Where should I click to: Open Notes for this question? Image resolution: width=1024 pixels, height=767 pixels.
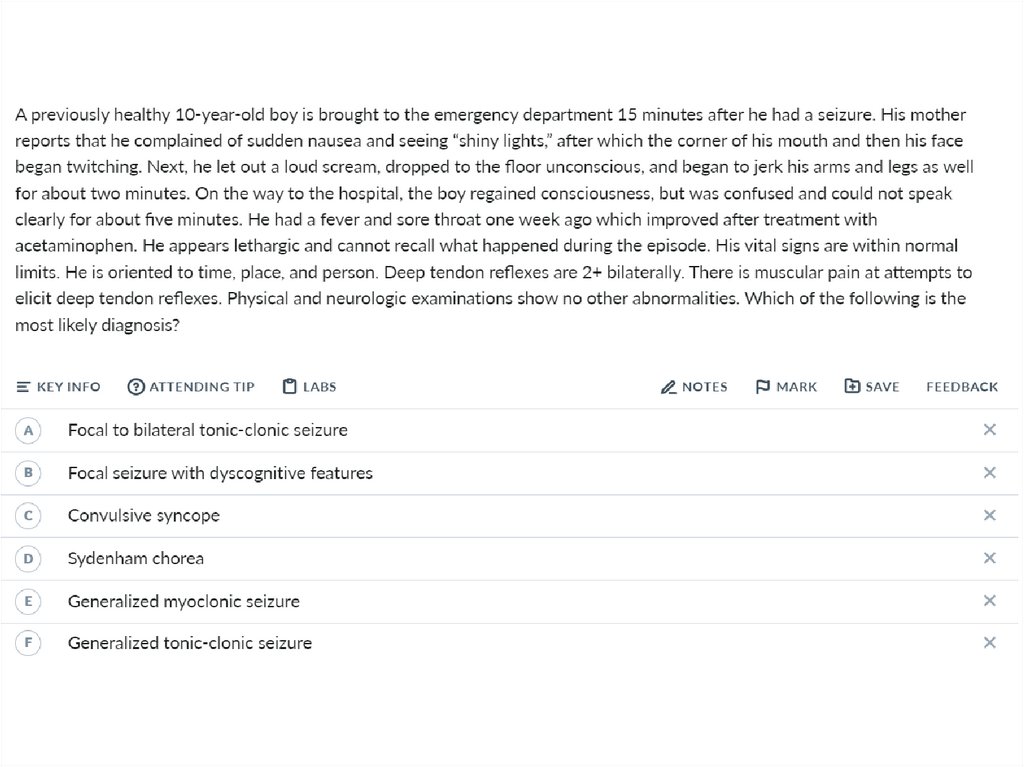click(x=694, y=387)
